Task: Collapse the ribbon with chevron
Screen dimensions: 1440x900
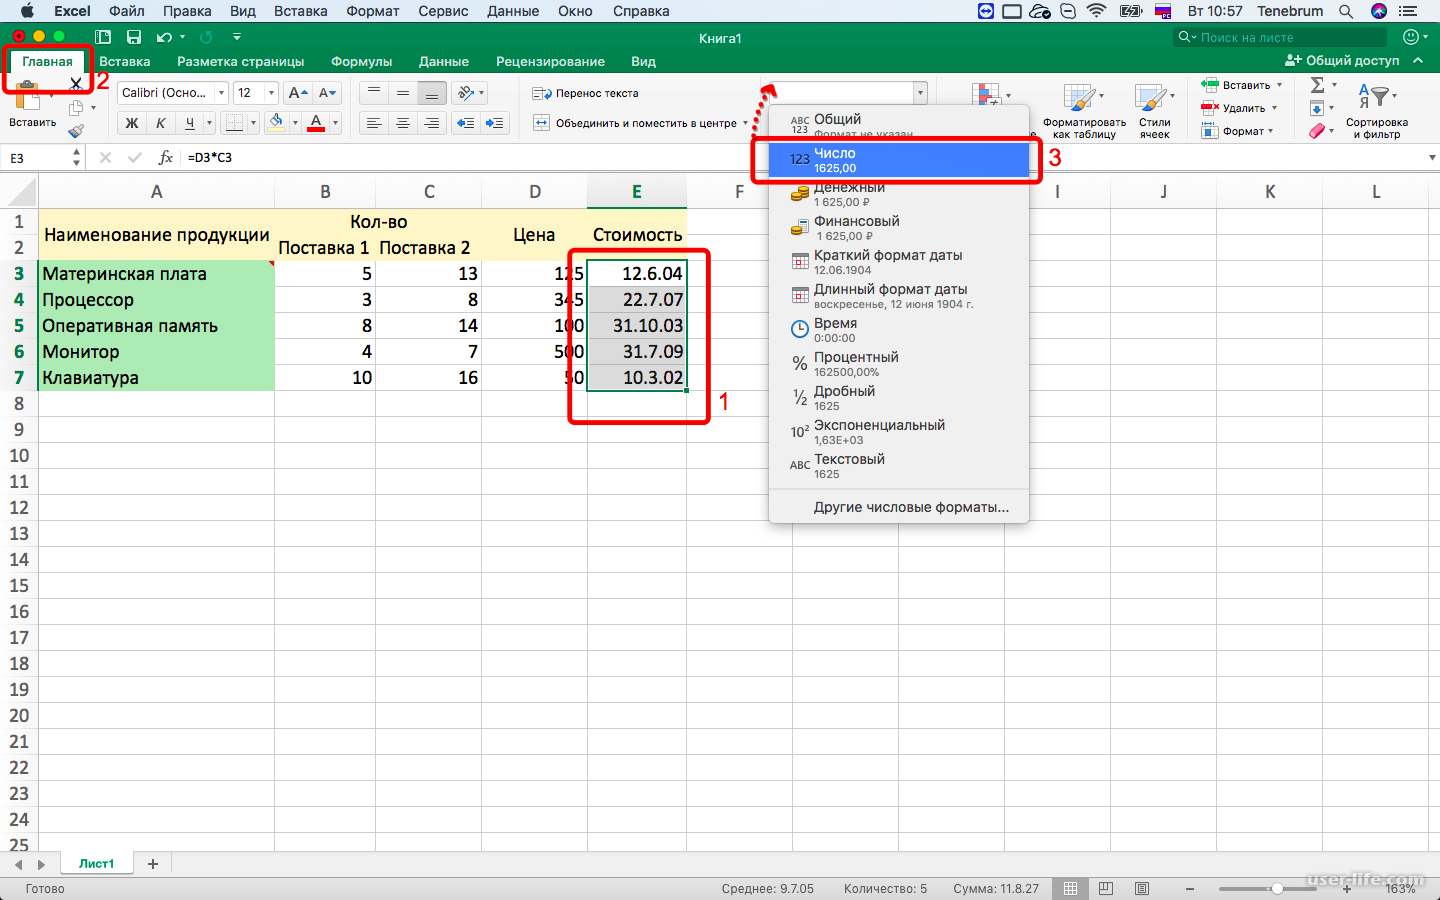Action: (1418, 61)
